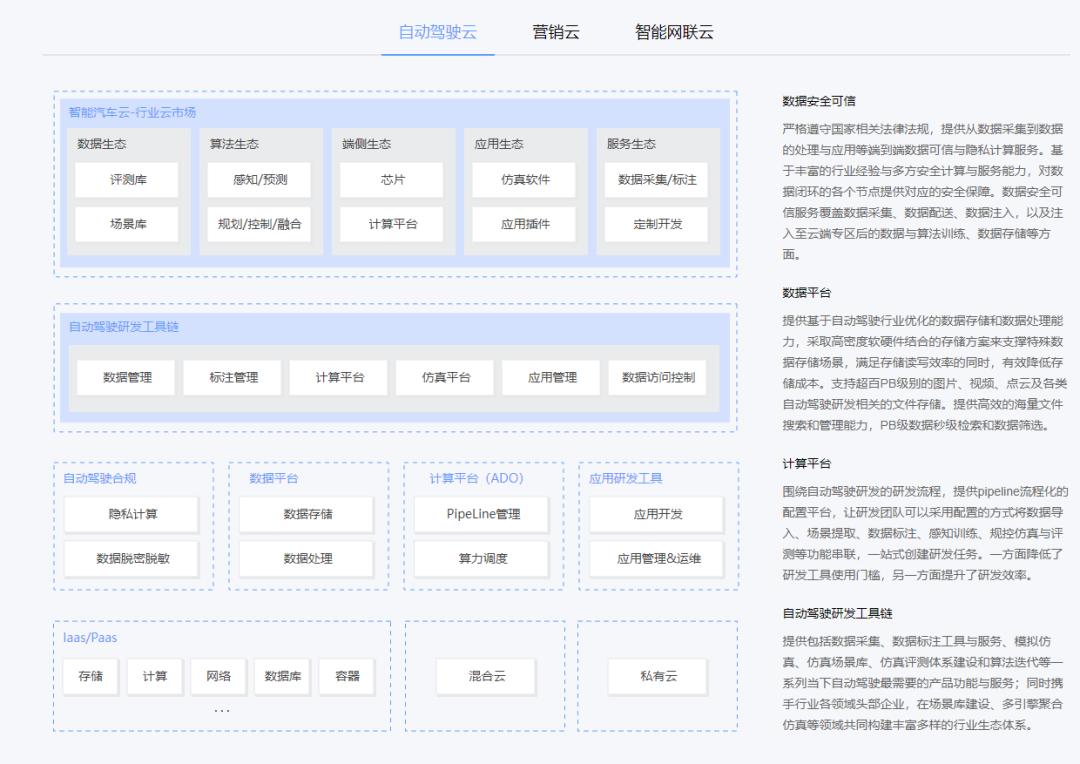Select 规划/控制/融合 in 算法生态
The height and width of the screenshot is (764, 1080).
click(259, 224)
